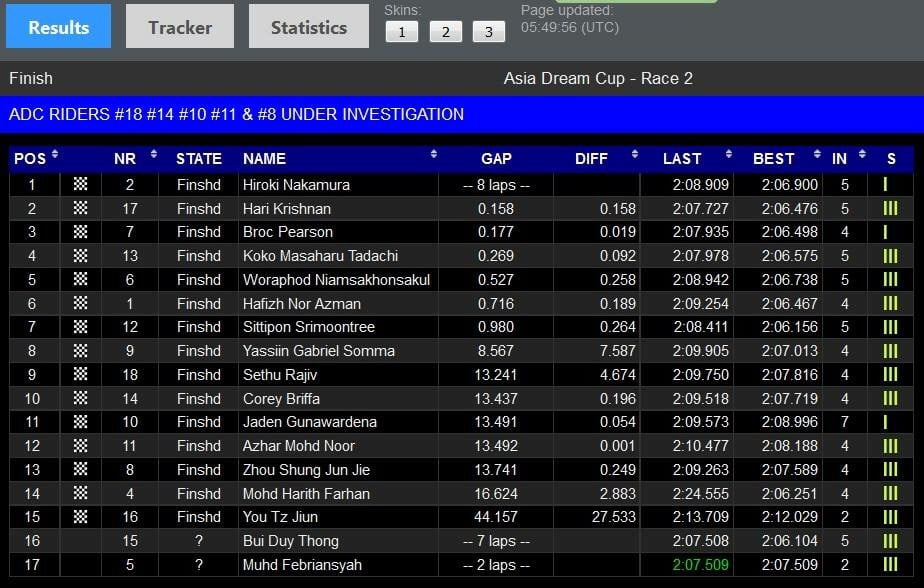
Task: Apply skin 3 option
Action: click(488, 32)
